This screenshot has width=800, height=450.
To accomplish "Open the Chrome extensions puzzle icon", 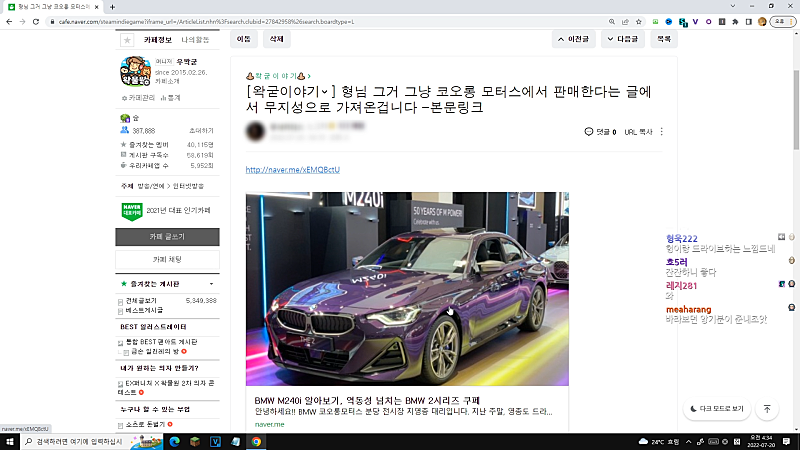I will point(735,22).
